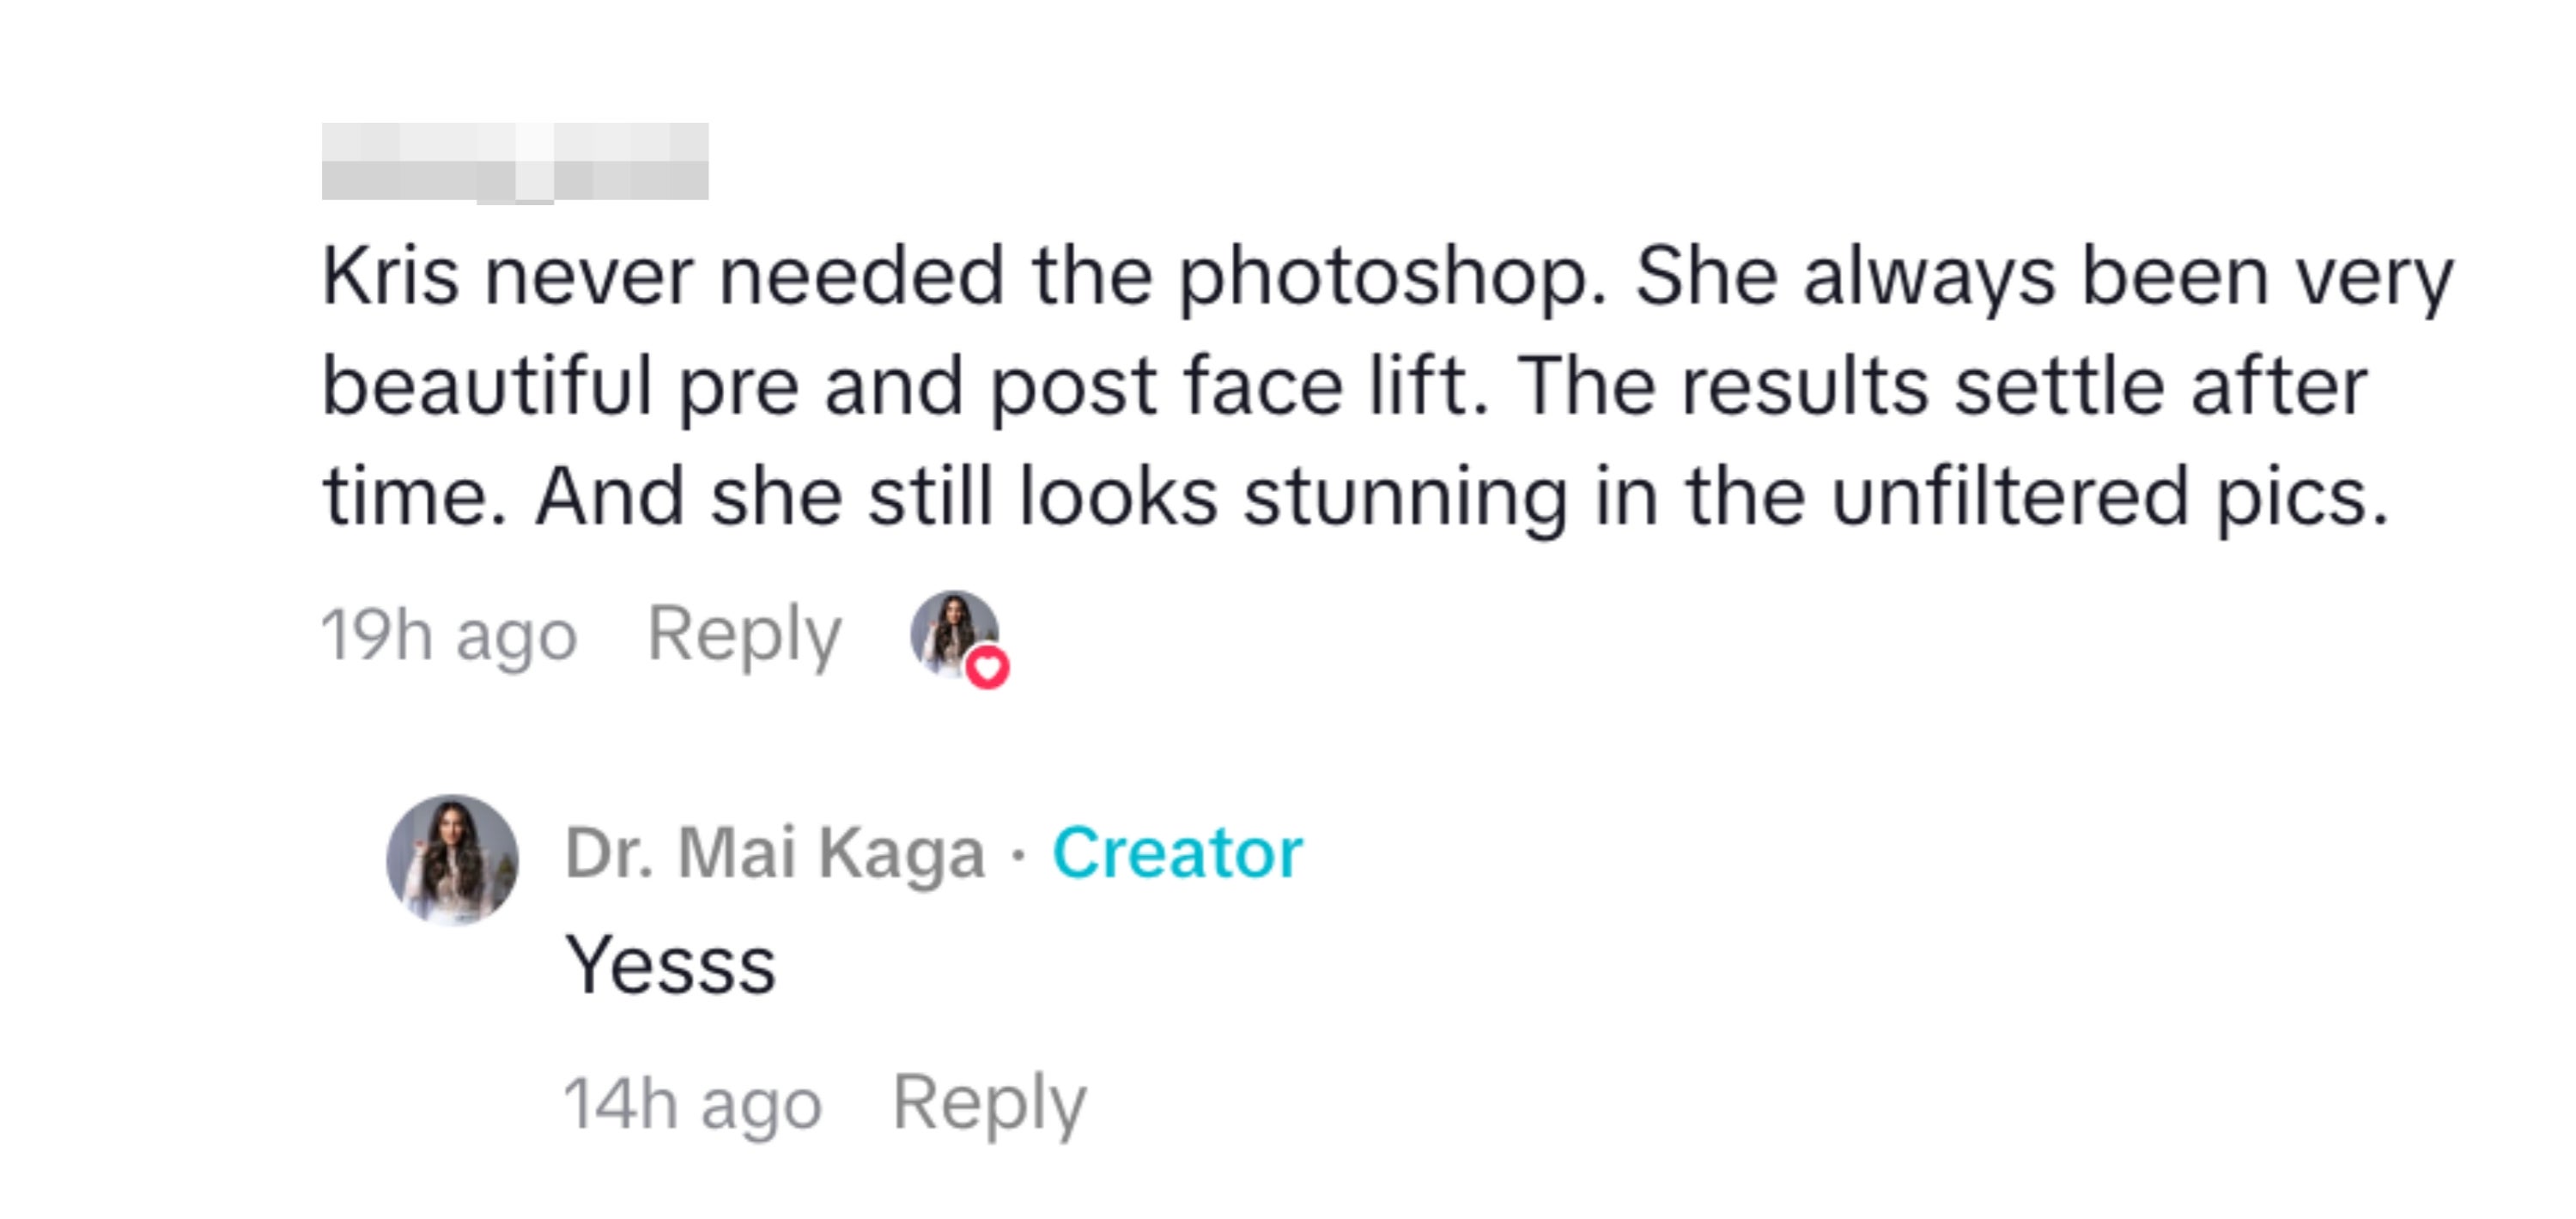Click the red heart badge icon

coord(987,668)
